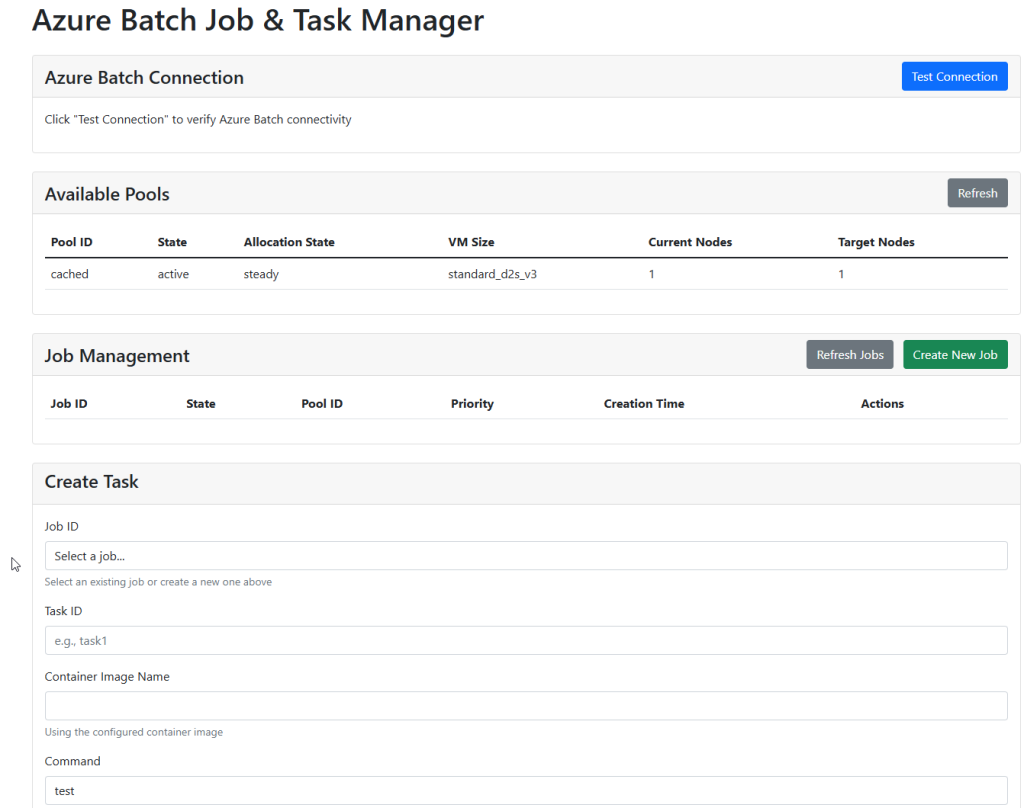1024x808 pixels.
Task: Click the Azure Batch Connection heading
Action: 144,77
